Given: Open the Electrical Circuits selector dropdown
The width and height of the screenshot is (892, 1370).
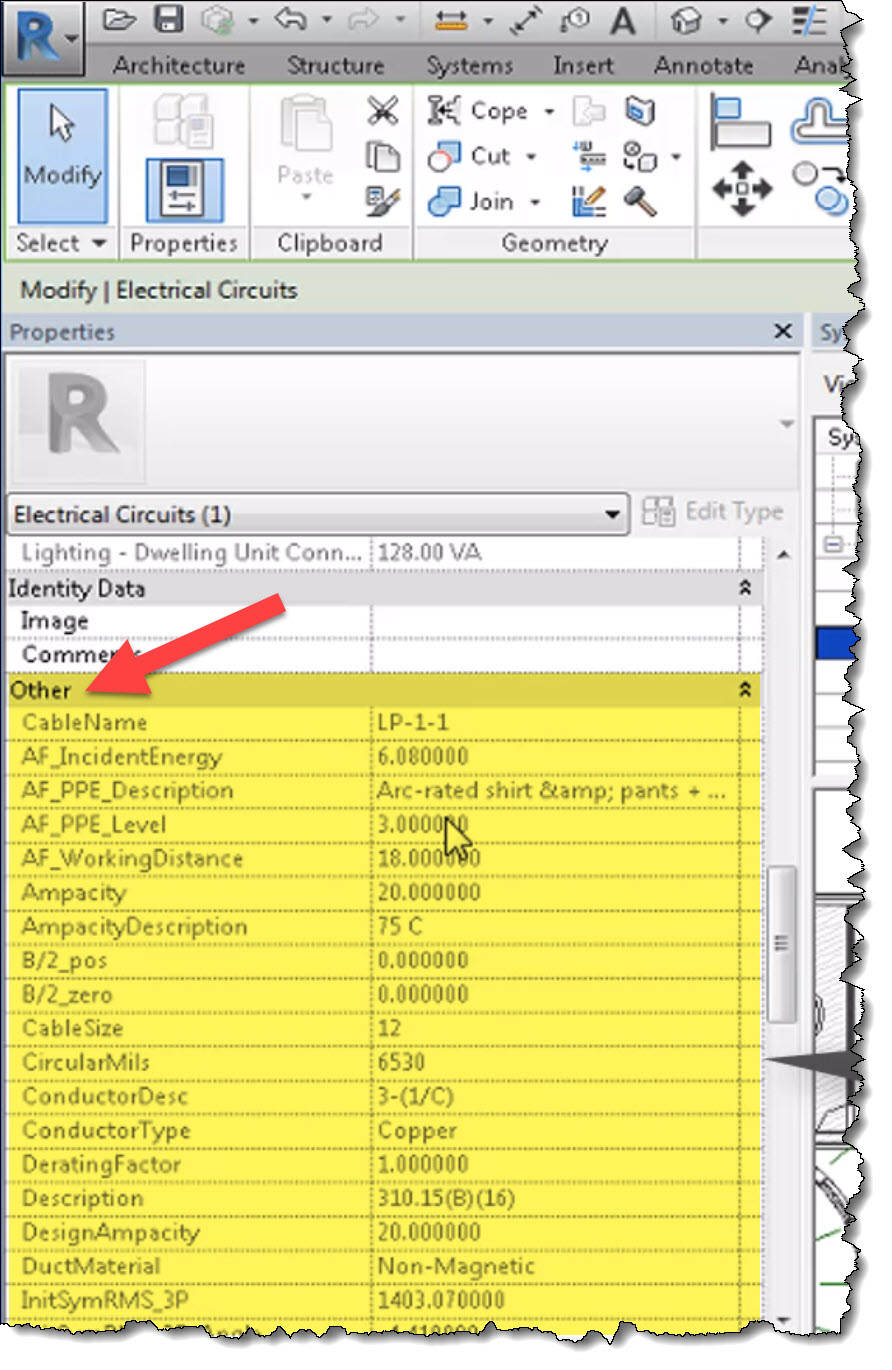Looking at the screenshot, I should click(x=613, y=514).
